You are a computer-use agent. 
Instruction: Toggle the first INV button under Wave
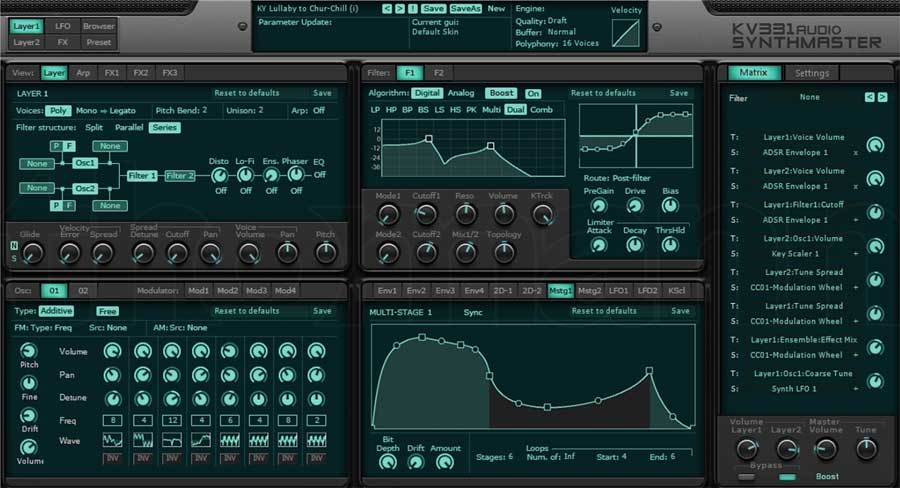pos(112,458)
